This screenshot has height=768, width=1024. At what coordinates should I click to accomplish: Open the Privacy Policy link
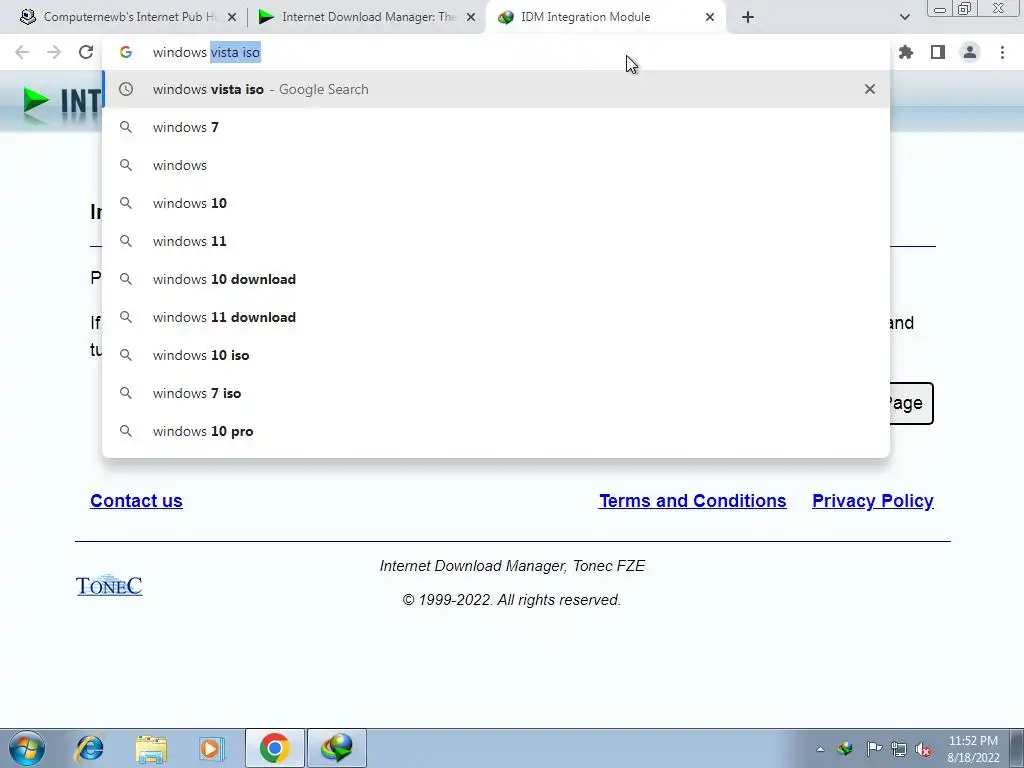pyautogui.click(x=872, y=501)
